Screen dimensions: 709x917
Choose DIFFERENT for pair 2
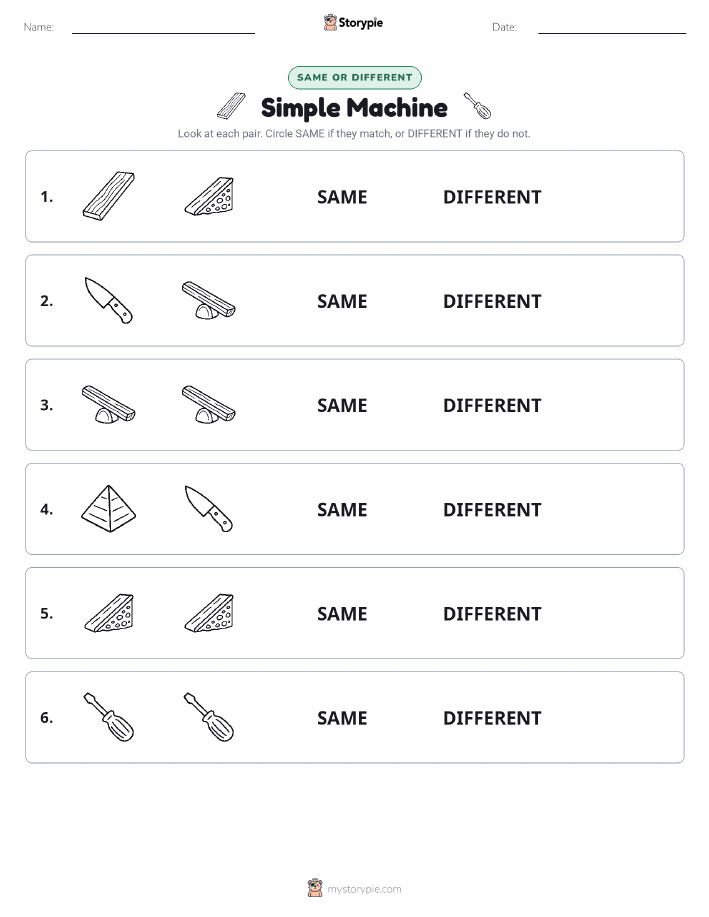pos(492,301)
